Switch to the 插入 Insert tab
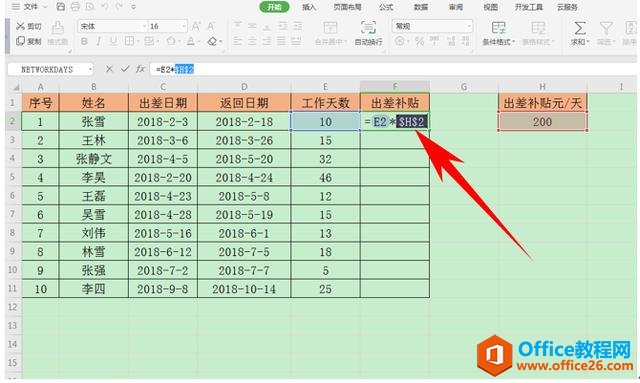Image resolution: width=640 pixels, height=383 pixels. 309,7
